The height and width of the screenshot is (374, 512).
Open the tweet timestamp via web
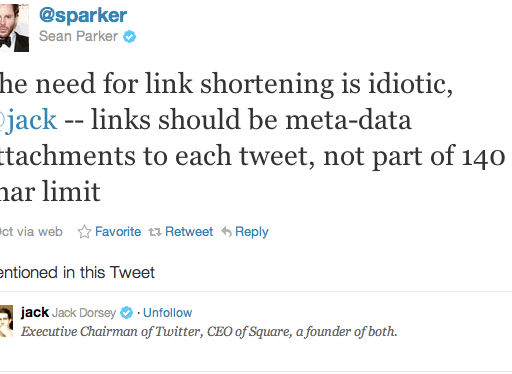click(x=31, y=231)
